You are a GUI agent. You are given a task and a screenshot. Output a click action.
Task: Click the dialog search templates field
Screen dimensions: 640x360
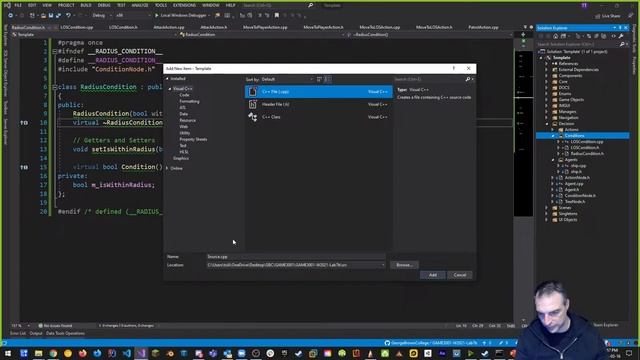coord(429,79)
